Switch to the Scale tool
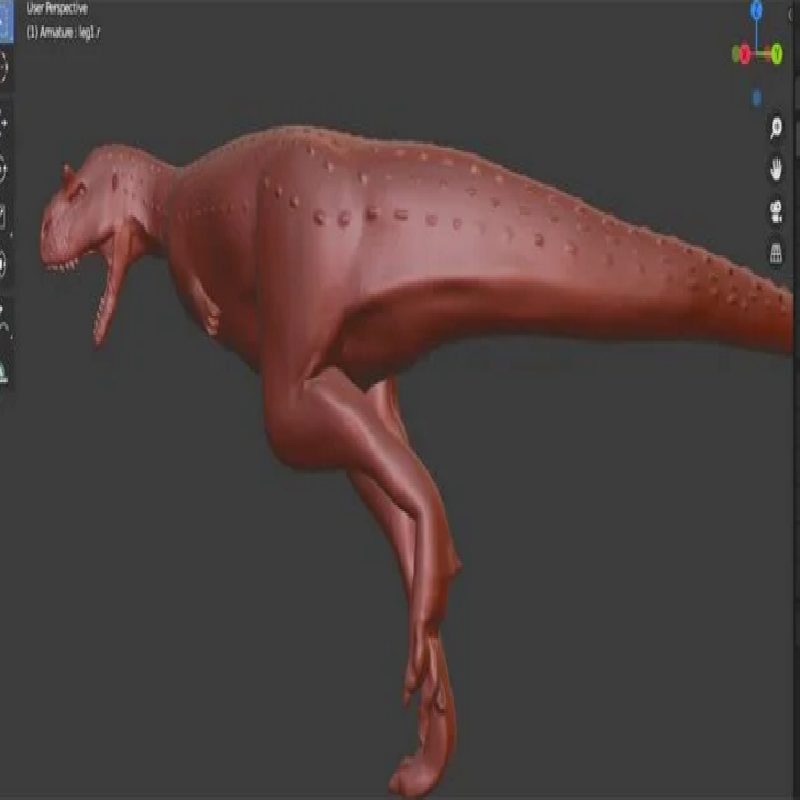 pyautogui.click(x=3, y=217)
